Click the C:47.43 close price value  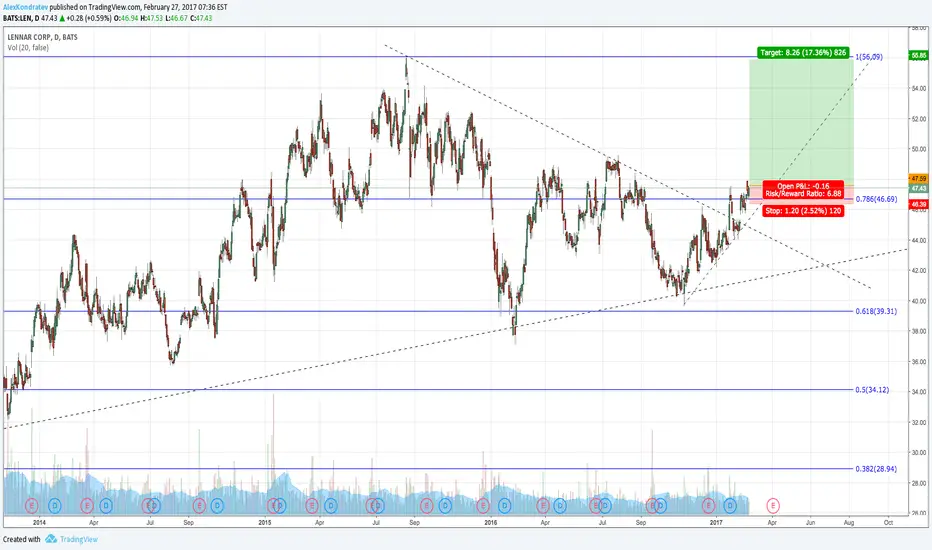(201, 18)
